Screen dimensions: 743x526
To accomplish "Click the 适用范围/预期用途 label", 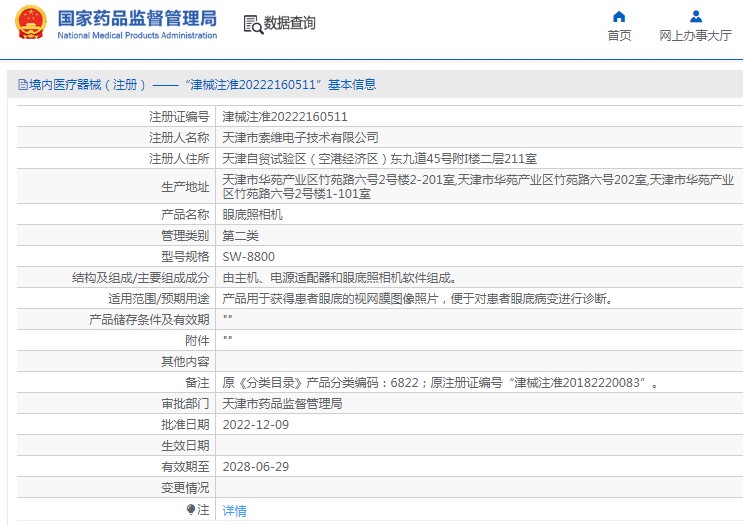I will click(159, 299).
